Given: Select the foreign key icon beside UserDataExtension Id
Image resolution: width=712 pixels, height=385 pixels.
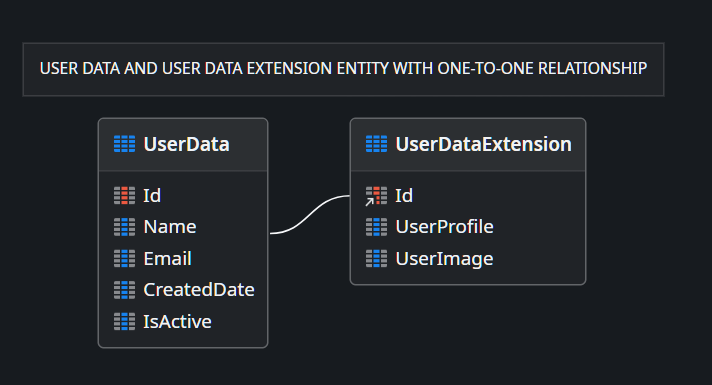Looking at the screenshot, I should [376, 196].
